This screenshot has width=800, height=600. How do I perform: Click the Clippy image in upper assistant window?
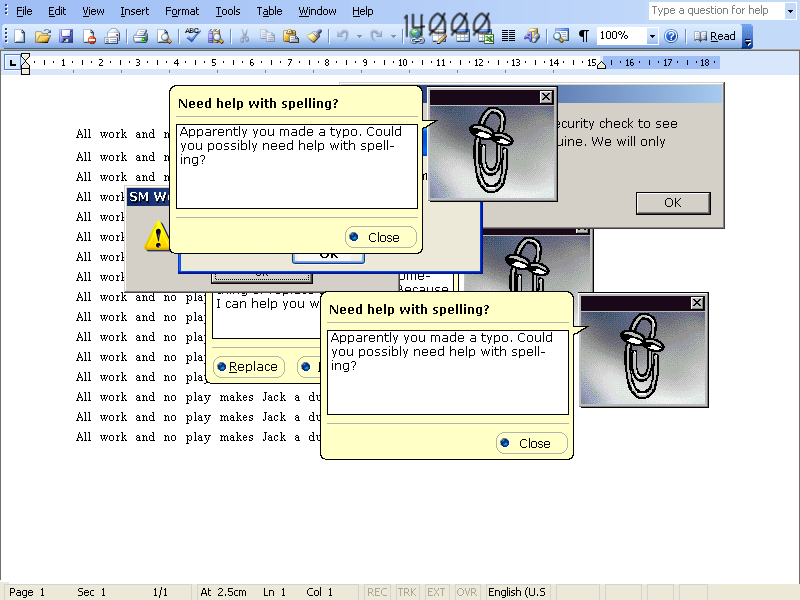tap(492, 152)
